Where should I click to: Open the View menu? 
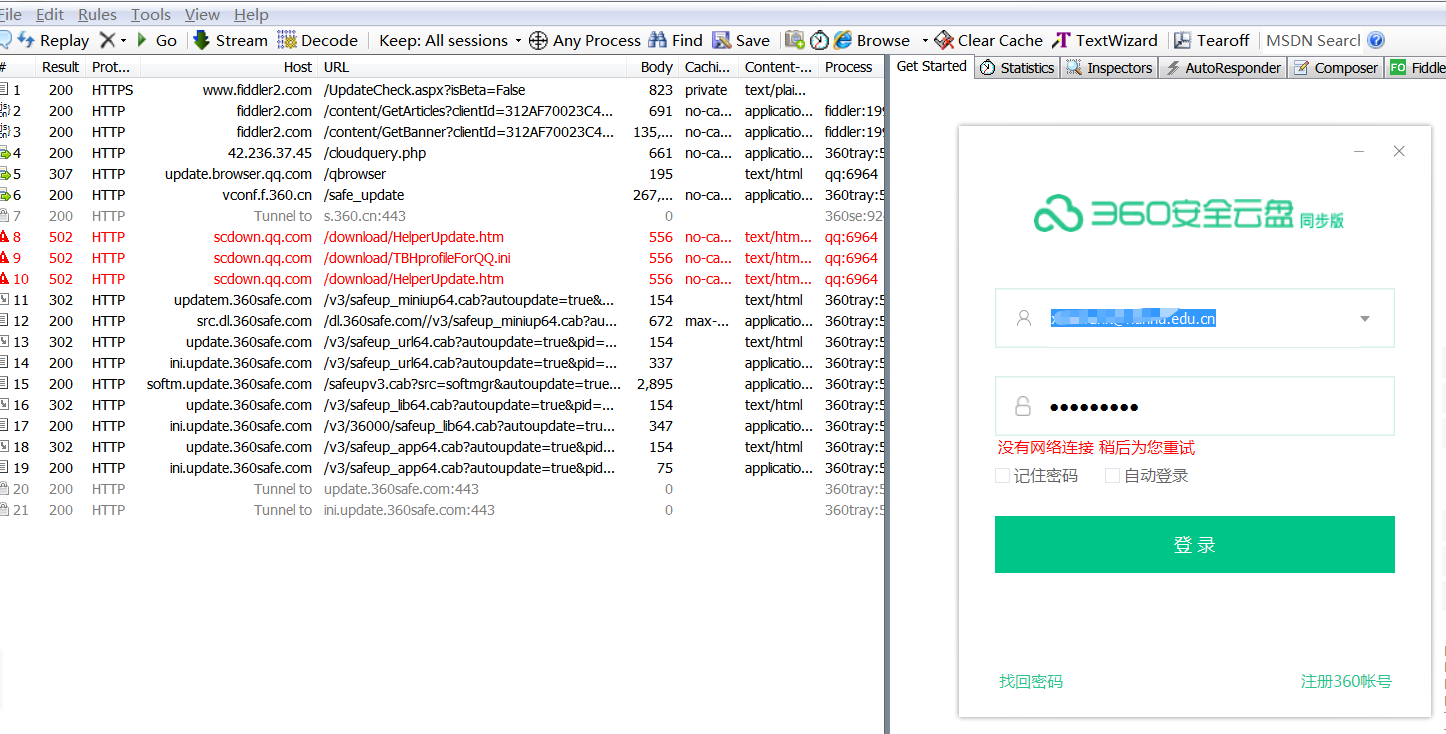203,14
